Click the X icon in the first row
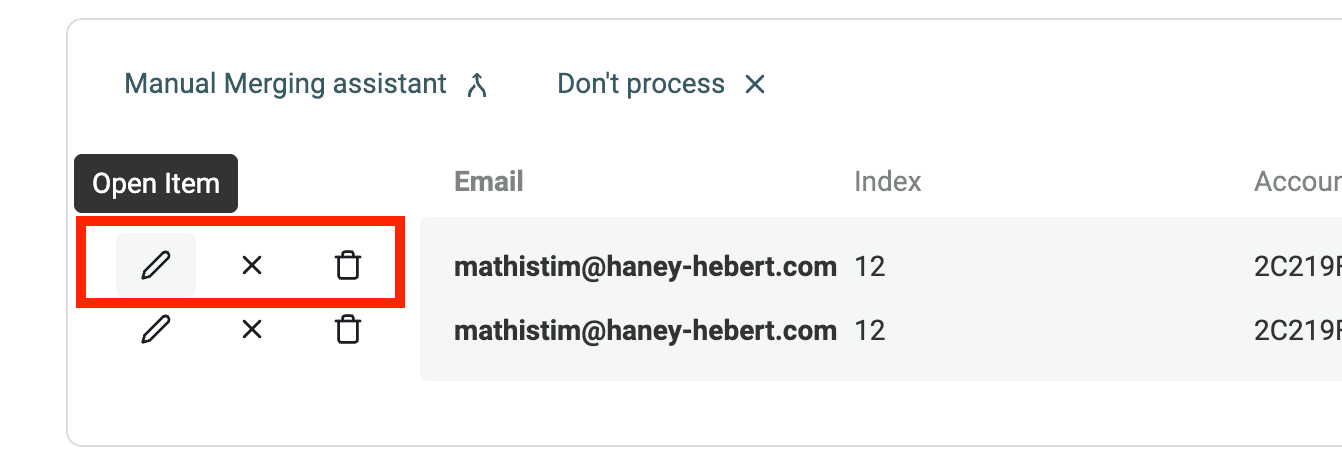This screenshot has width=1342, height=470. click(252, 265)
